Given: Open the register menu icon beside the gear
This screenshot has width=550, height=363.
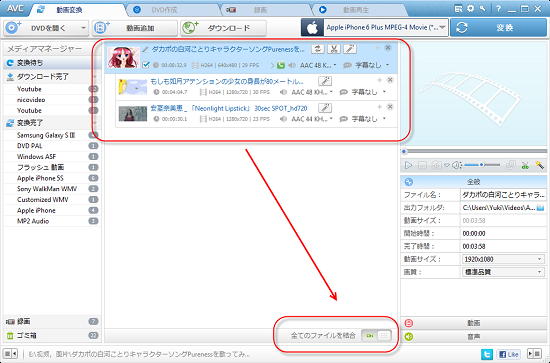Looking at the screenshot, I should coord(458,9).
